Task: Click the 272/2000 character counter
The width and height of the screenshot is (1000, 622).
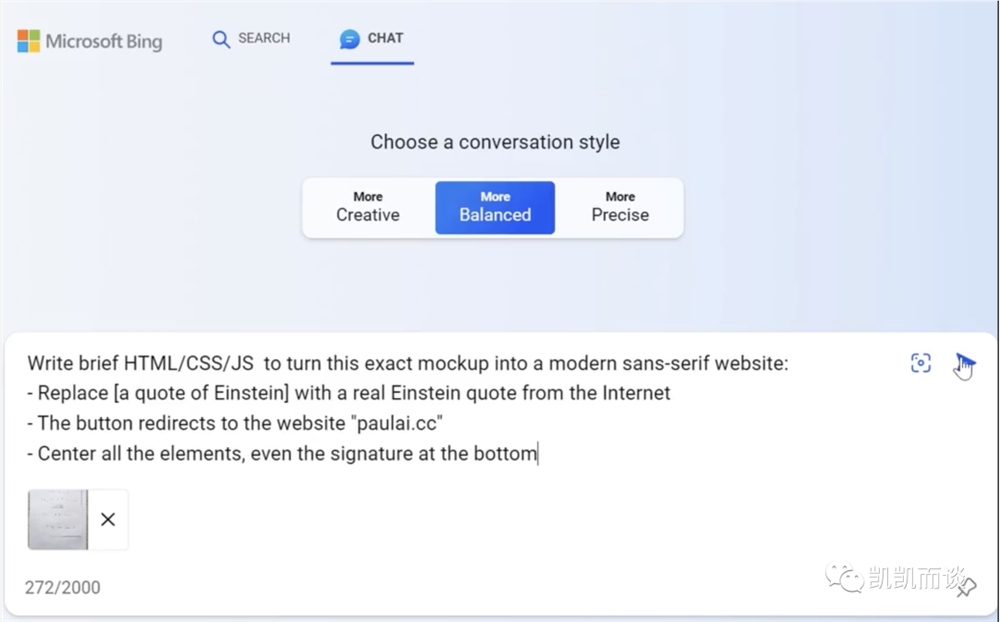Action: pos(62,587)
